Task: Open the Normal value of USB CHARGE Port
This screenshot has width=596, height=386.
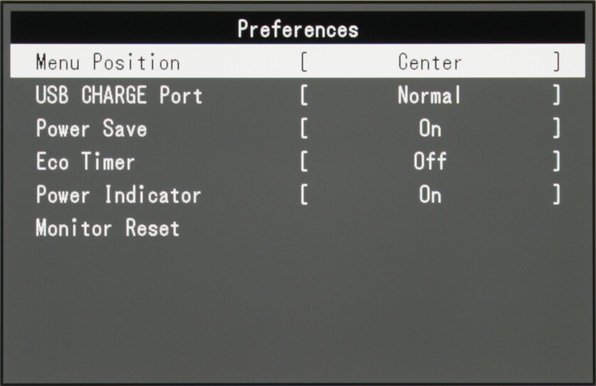Action: (x=429, y=95)
